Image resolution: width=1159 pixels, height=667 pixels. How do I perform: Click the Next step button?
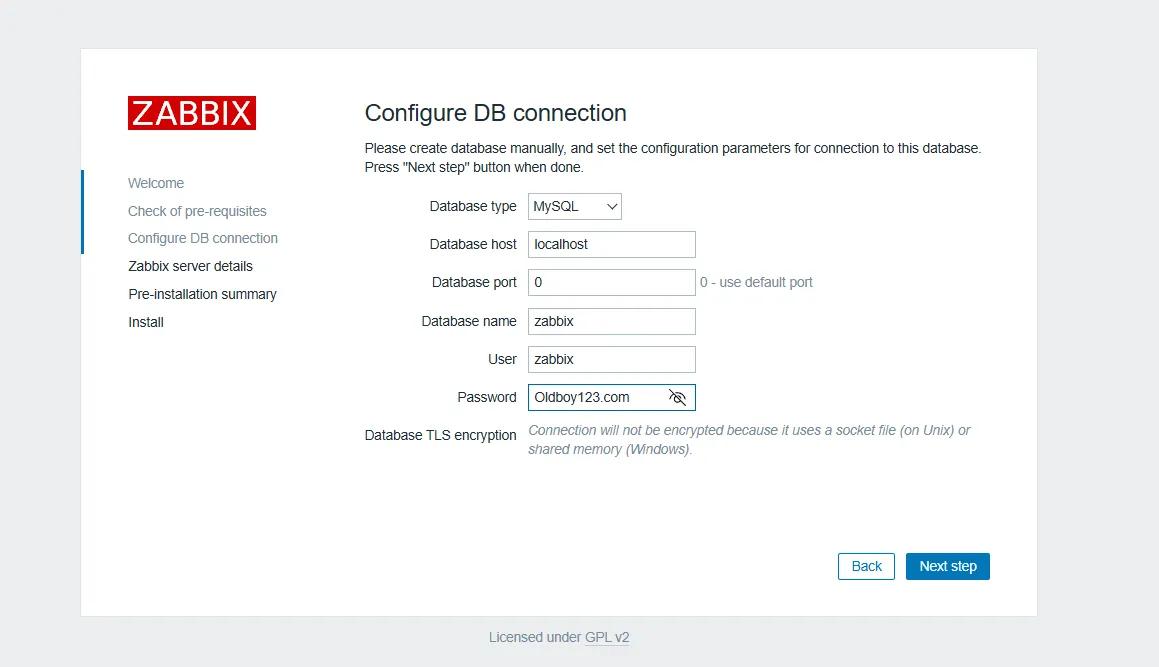947,566
